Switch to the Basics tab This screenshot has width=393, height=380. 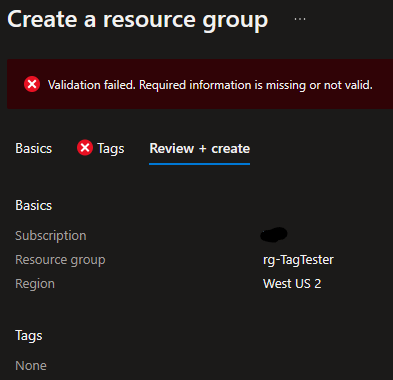click(34, 148)
